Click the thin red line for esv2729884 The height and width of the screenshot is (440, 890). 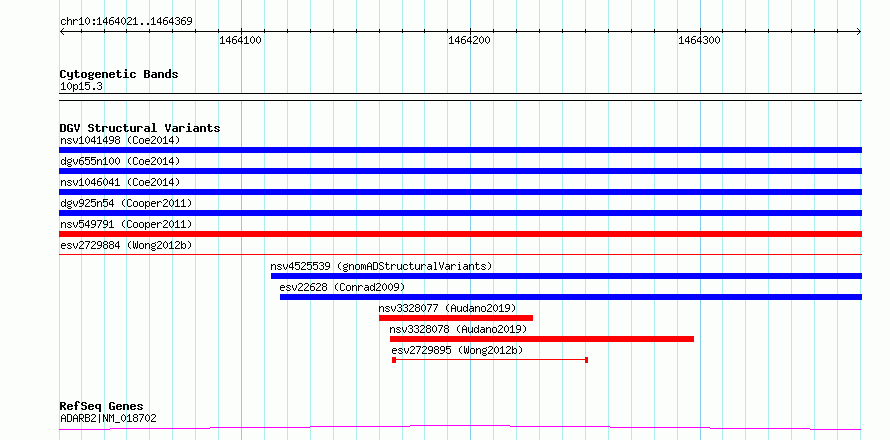point(460,254)
